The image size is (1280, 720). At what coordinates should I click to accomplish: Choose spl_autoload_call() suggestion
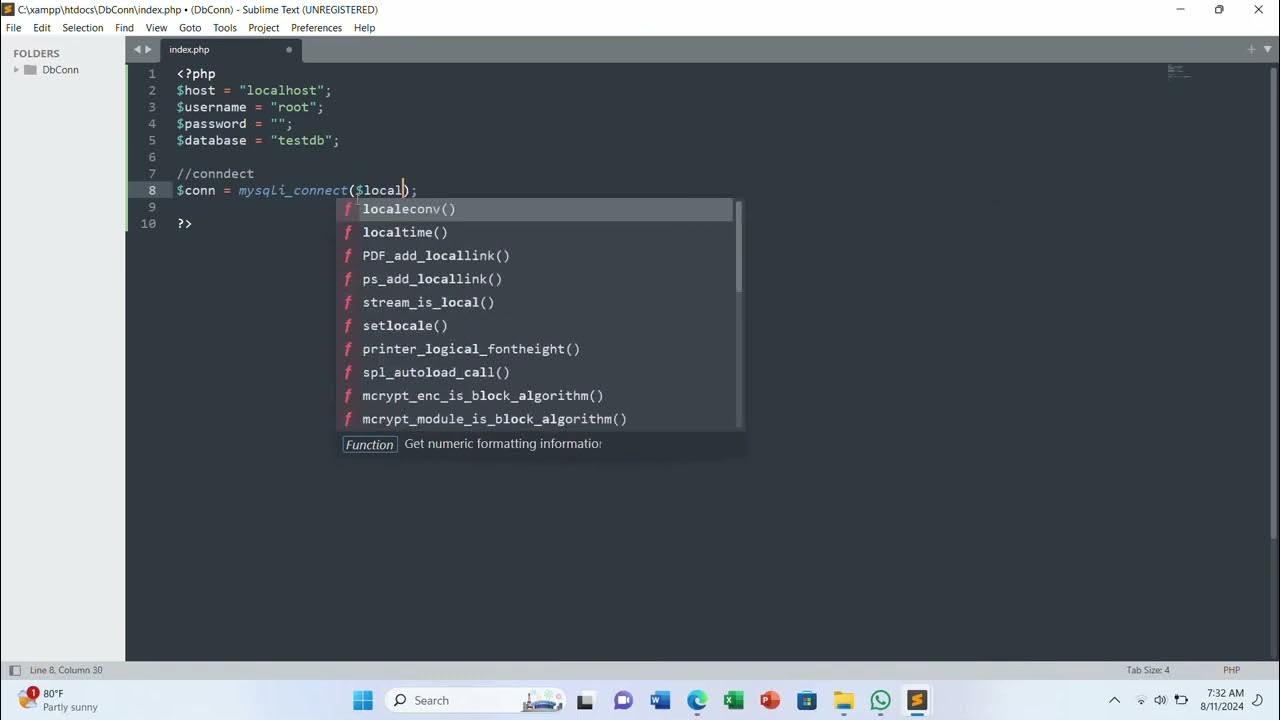tap(535, 372)
